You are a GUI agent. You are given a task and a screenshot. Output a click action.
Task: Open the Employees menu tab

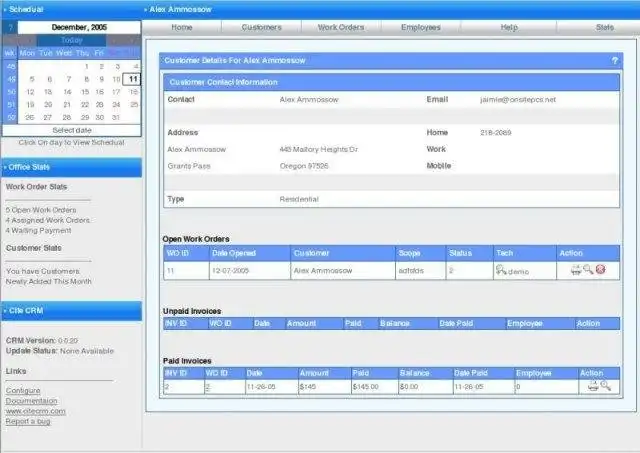point(421,27)
